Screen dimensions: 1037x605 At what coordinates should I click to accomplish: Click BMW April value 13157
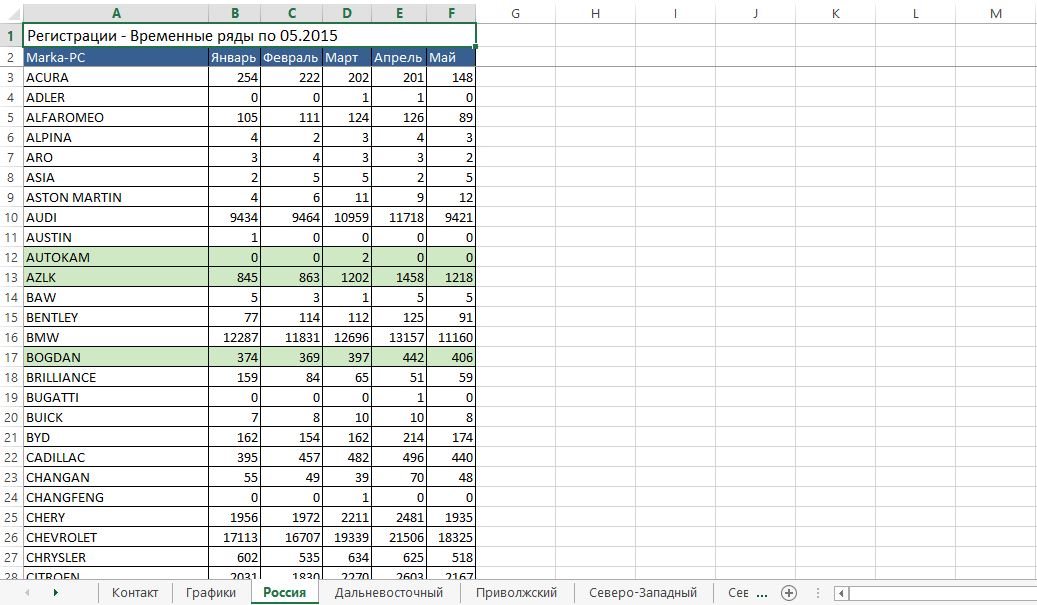[399, 337]
